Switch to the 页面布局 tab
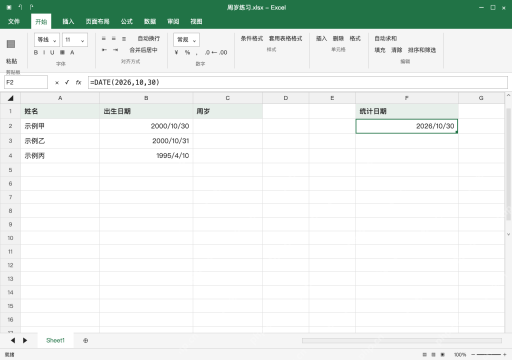Viewport: 512px width, 360px height. 97,21
